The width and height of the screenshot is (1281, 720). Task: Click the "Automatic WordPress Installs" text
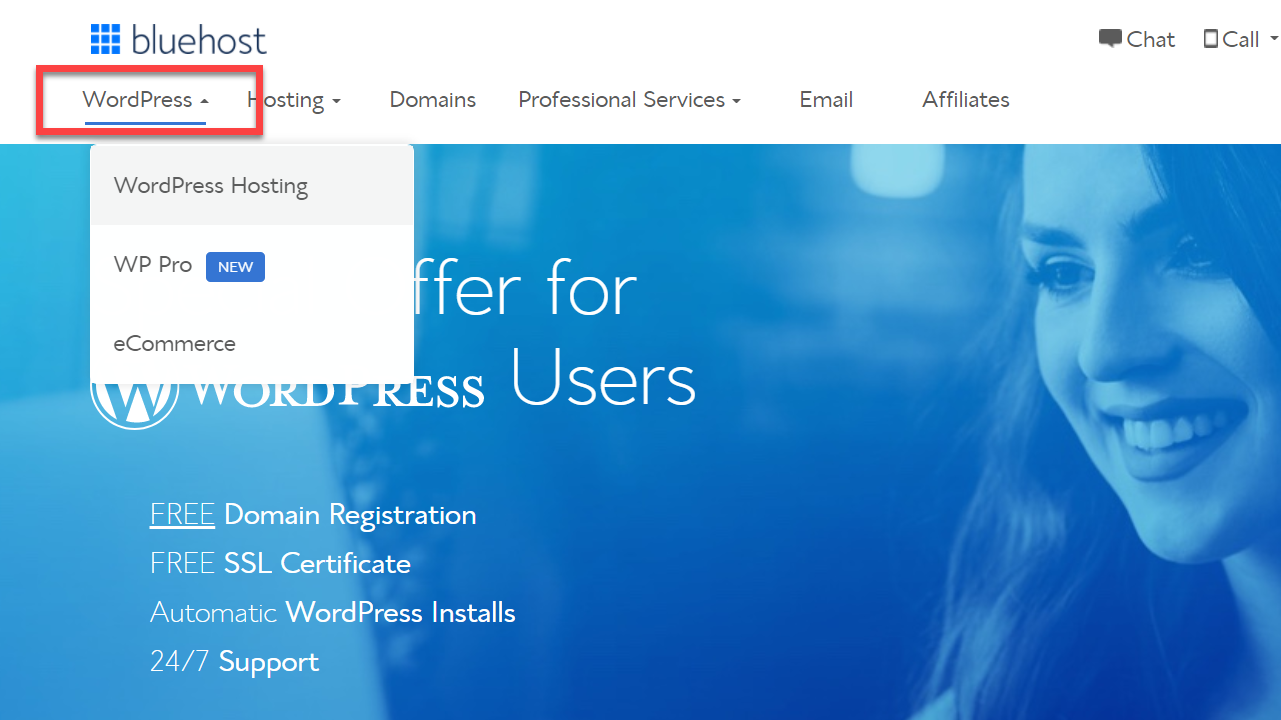click(333, 613)
